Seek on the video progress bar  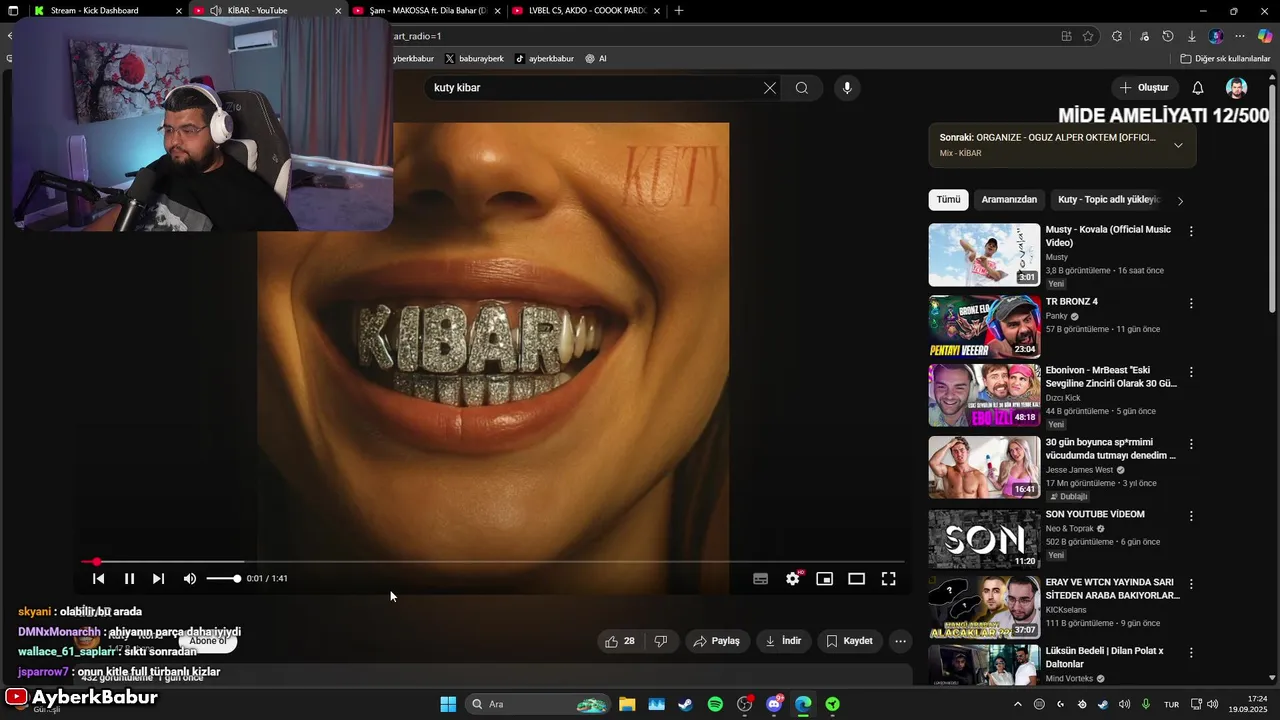point(493,562)
